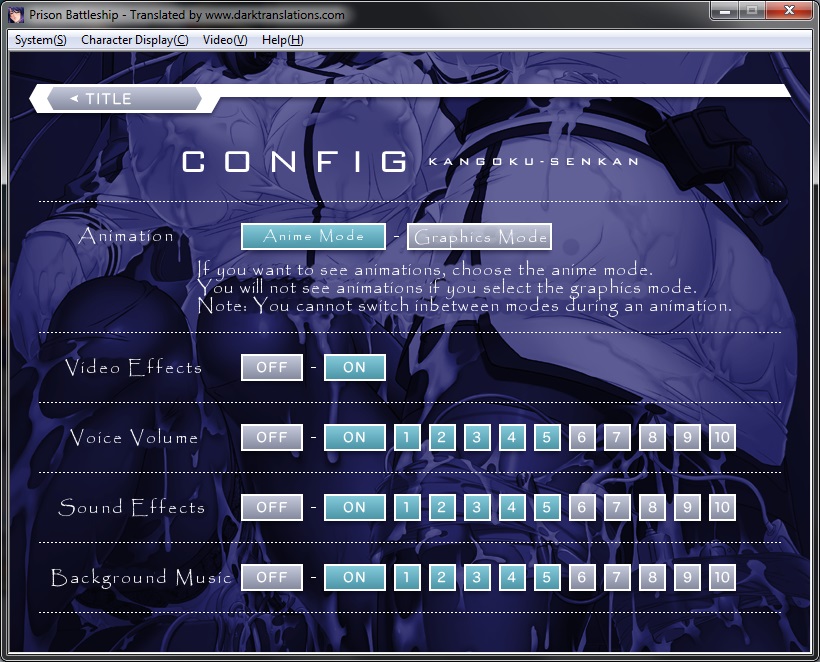
Task: Set Voice Volume to level 7
Action: click(x=617, y=437)
